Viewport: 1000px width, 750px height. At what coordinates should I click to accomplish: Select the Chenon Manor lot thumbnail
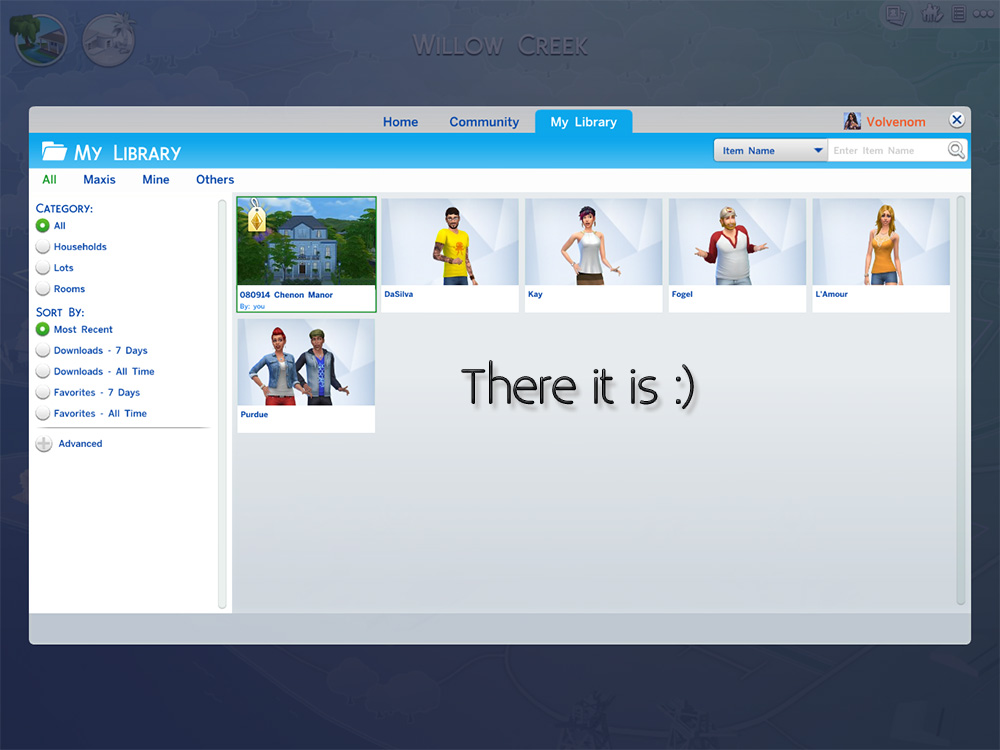[x=305, y=241]
